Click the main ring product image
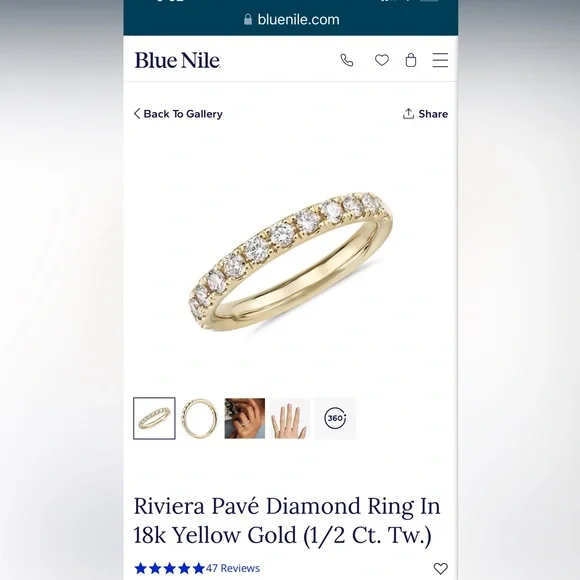This screenshot has width=580, height=580. coord(290,262)
